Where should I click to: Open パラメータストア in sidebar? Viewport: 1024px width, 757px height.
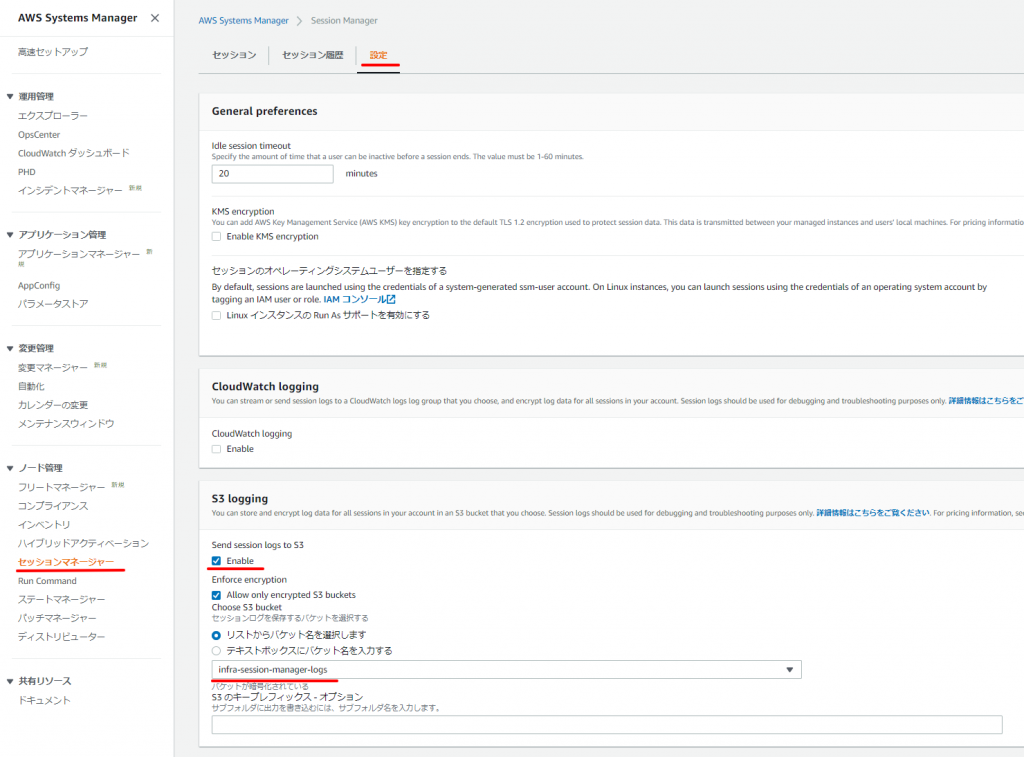point(53,304)
